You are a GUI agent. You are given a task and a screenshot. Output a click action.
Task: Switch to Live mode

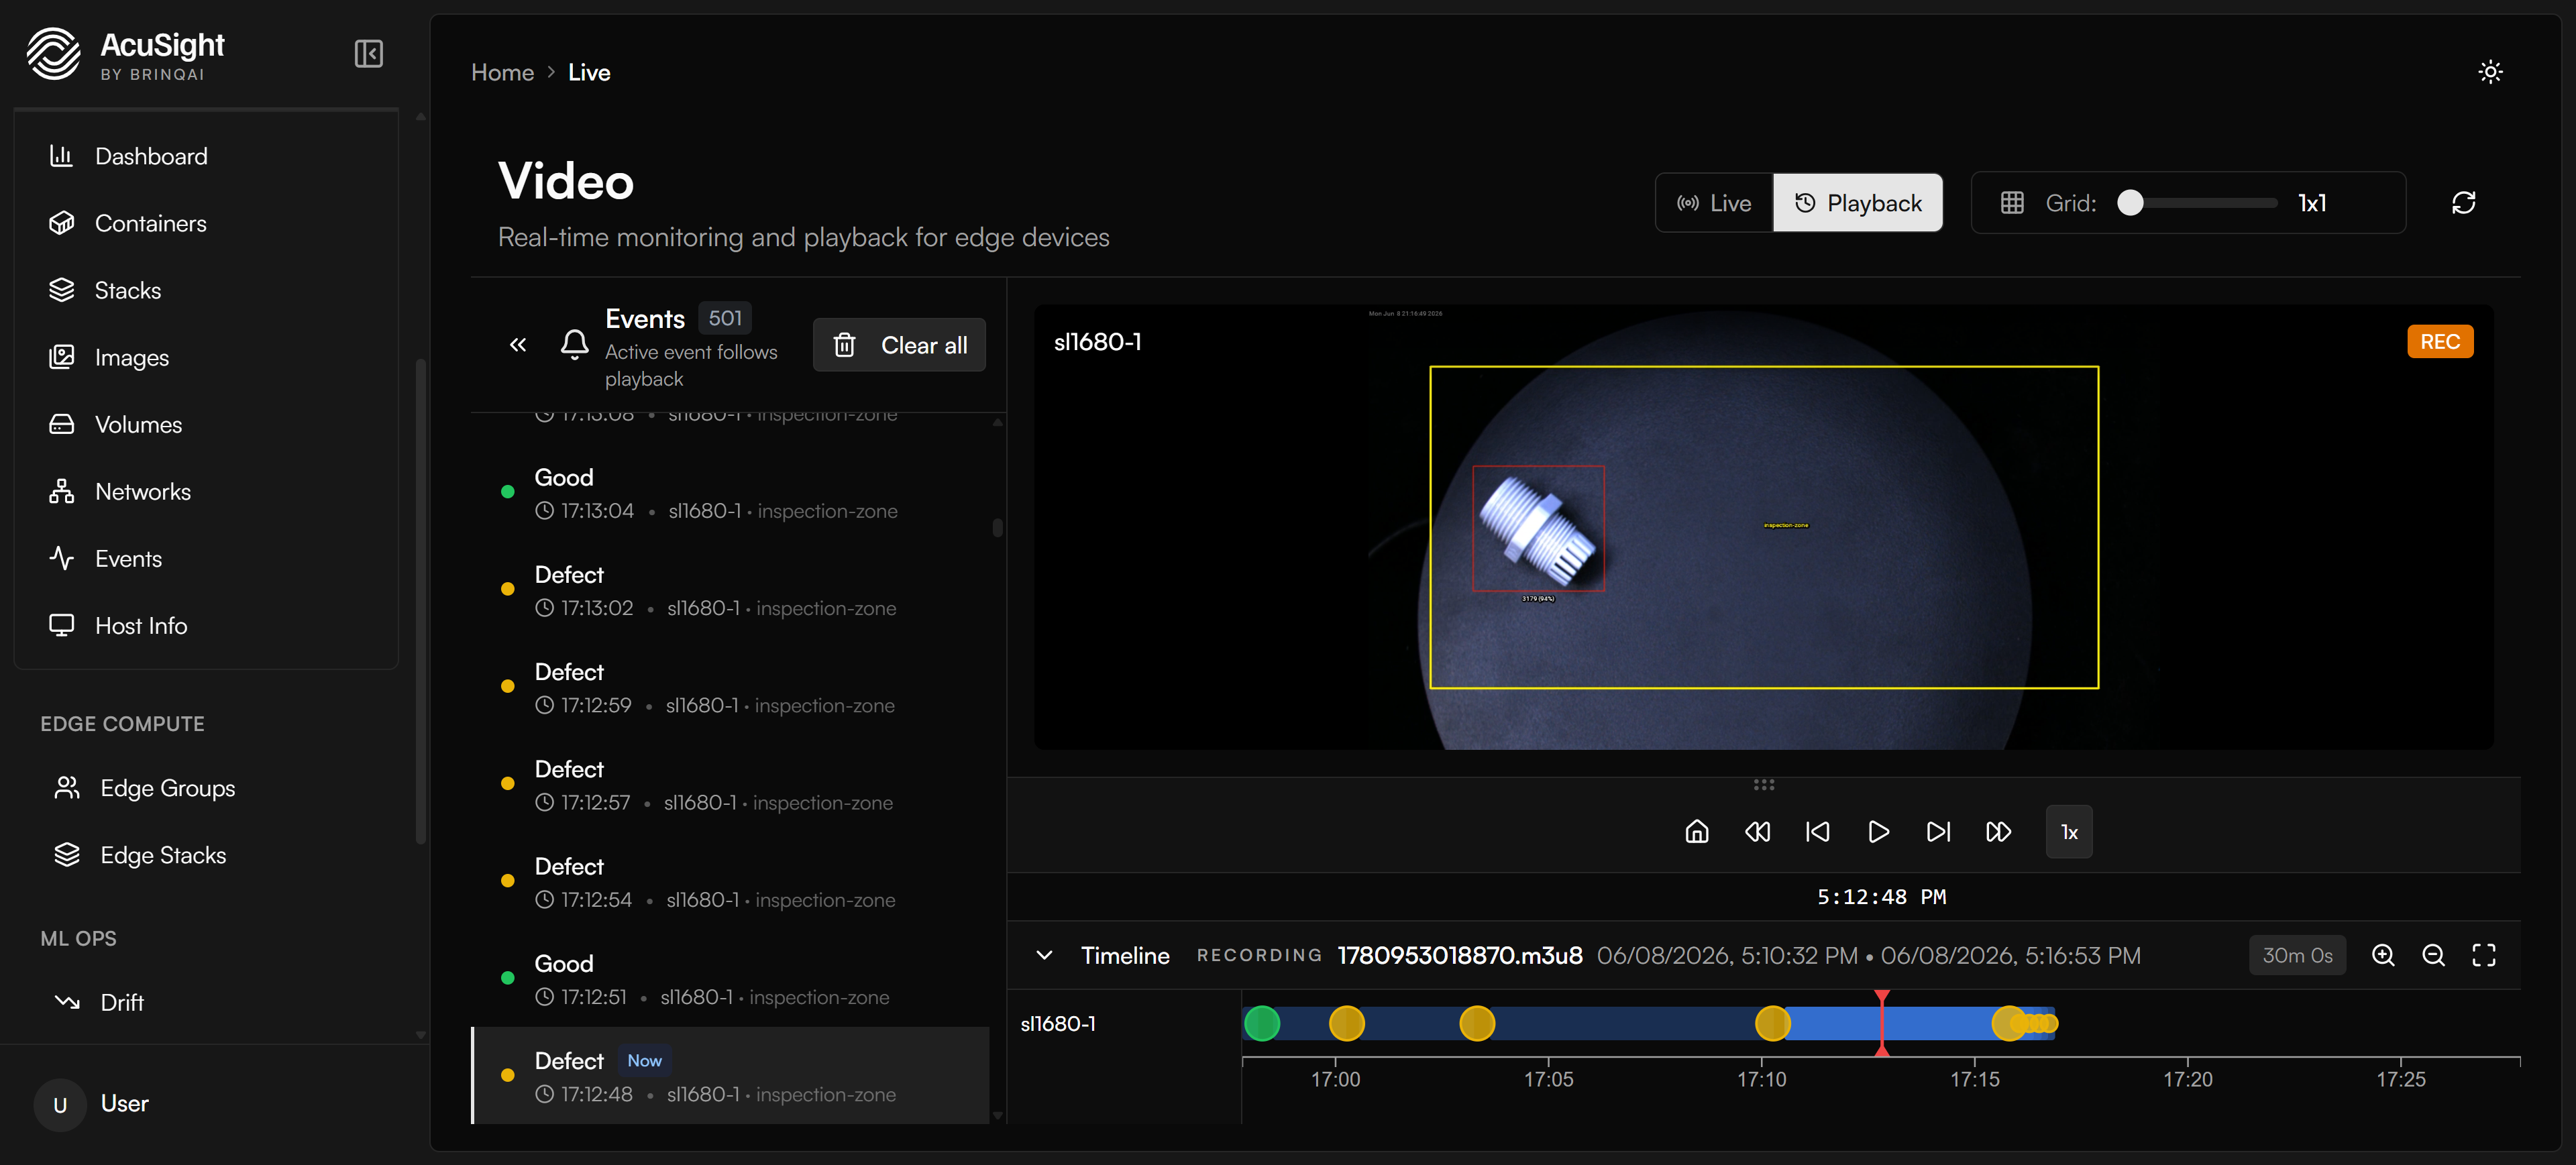click(1714, 203)
